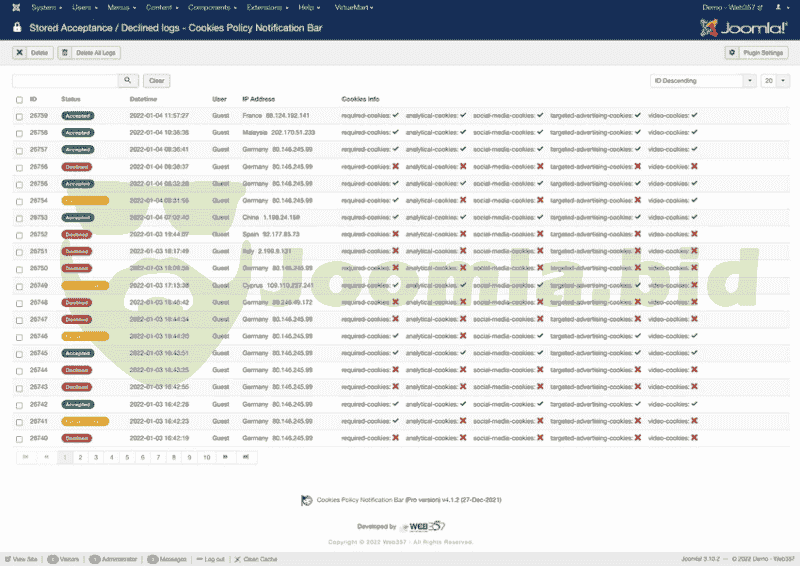Click the Delete X button

(x=33, y=52)
